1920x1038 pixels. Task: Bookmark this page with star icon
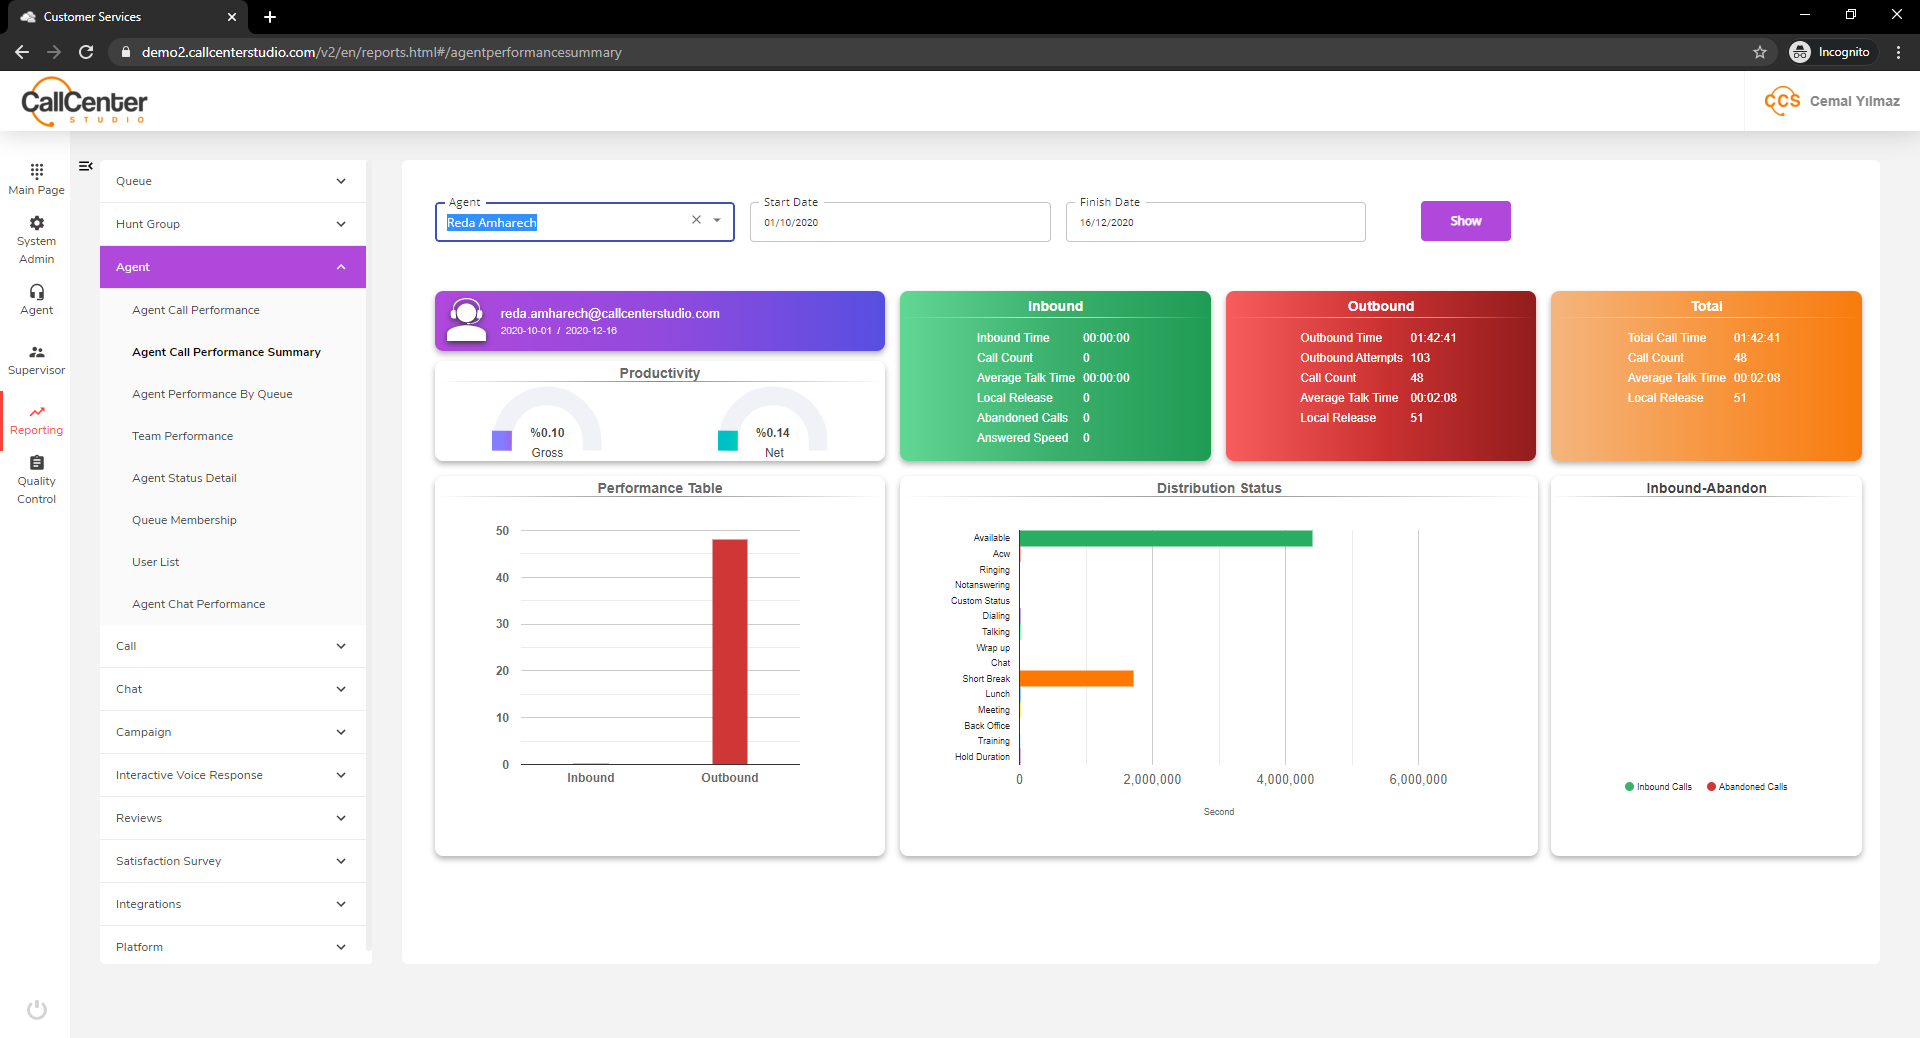coord(1760,52)
